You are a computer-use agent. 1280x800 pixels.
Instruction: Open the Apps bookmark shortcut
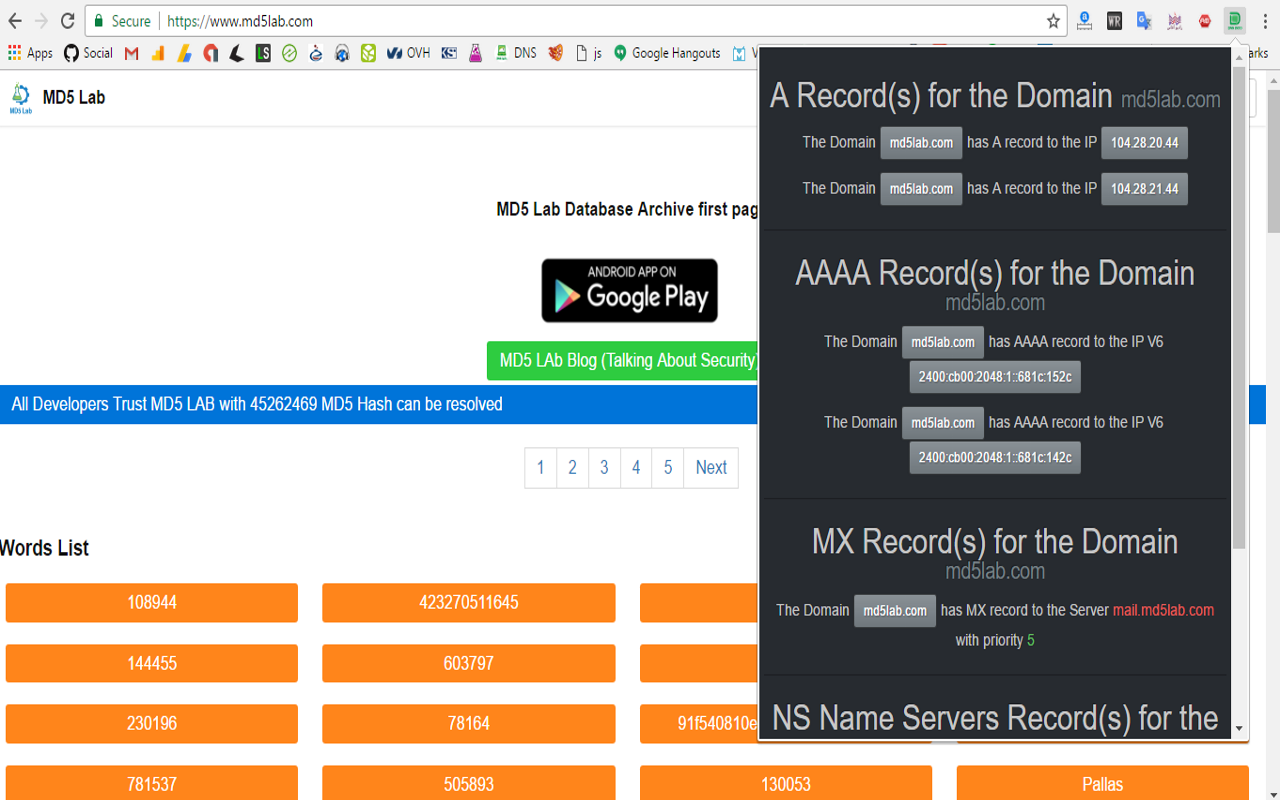[x=30, y=53]
